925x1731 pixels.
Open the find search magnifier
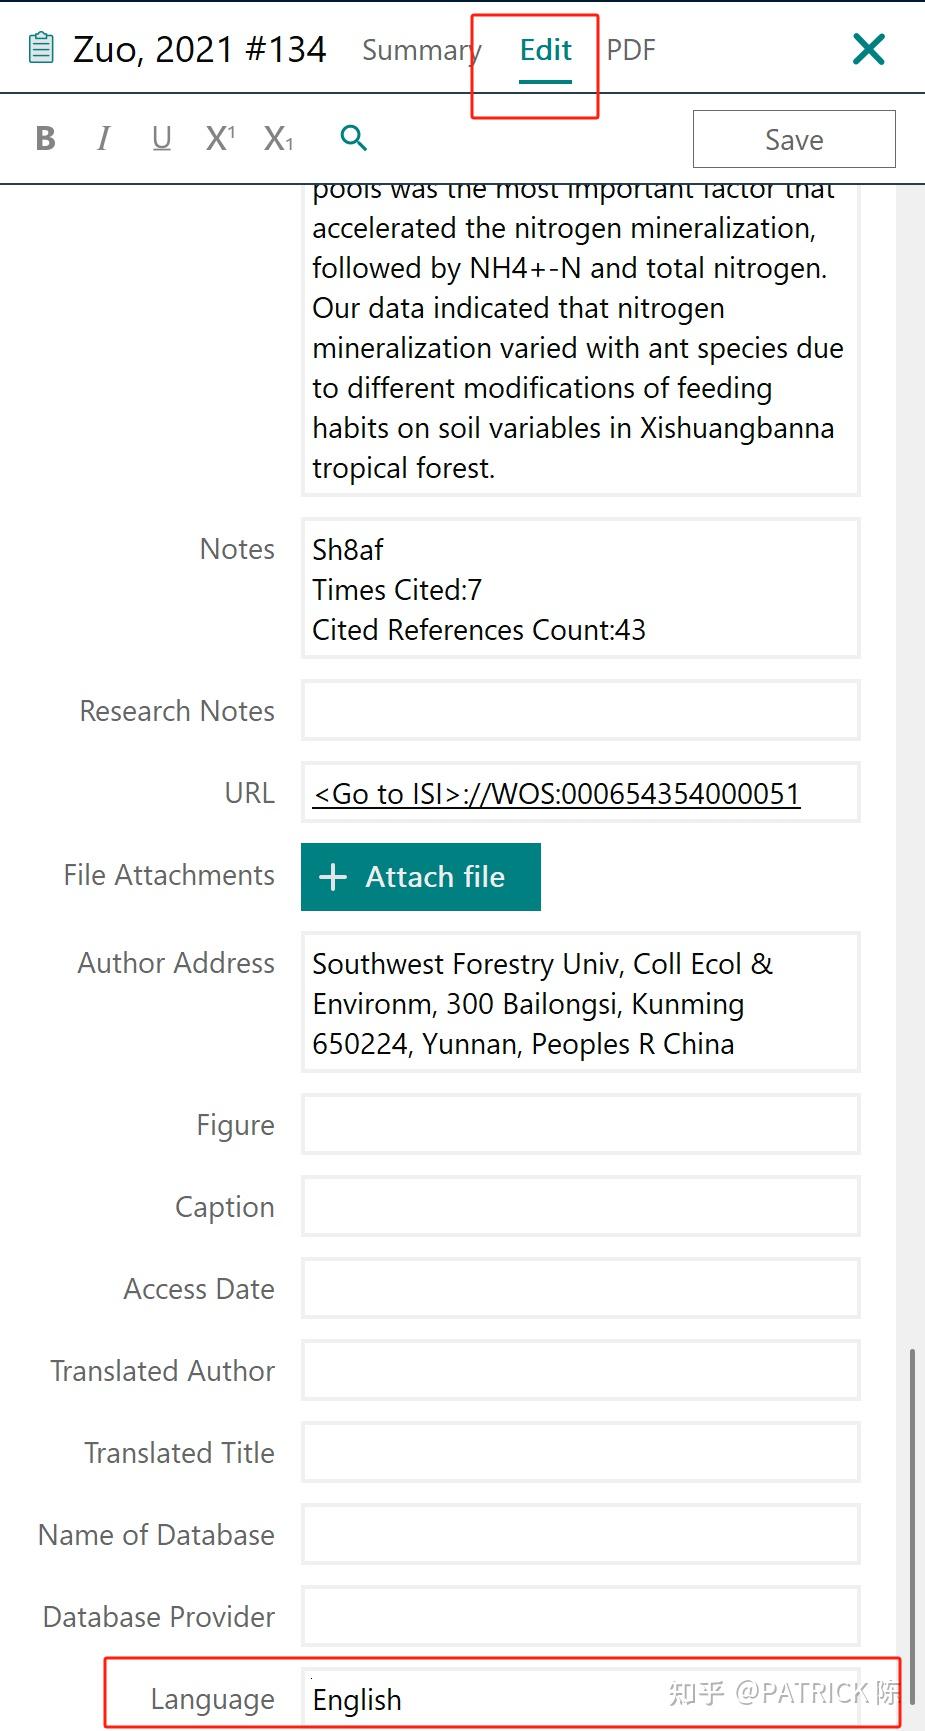point(354,138)
